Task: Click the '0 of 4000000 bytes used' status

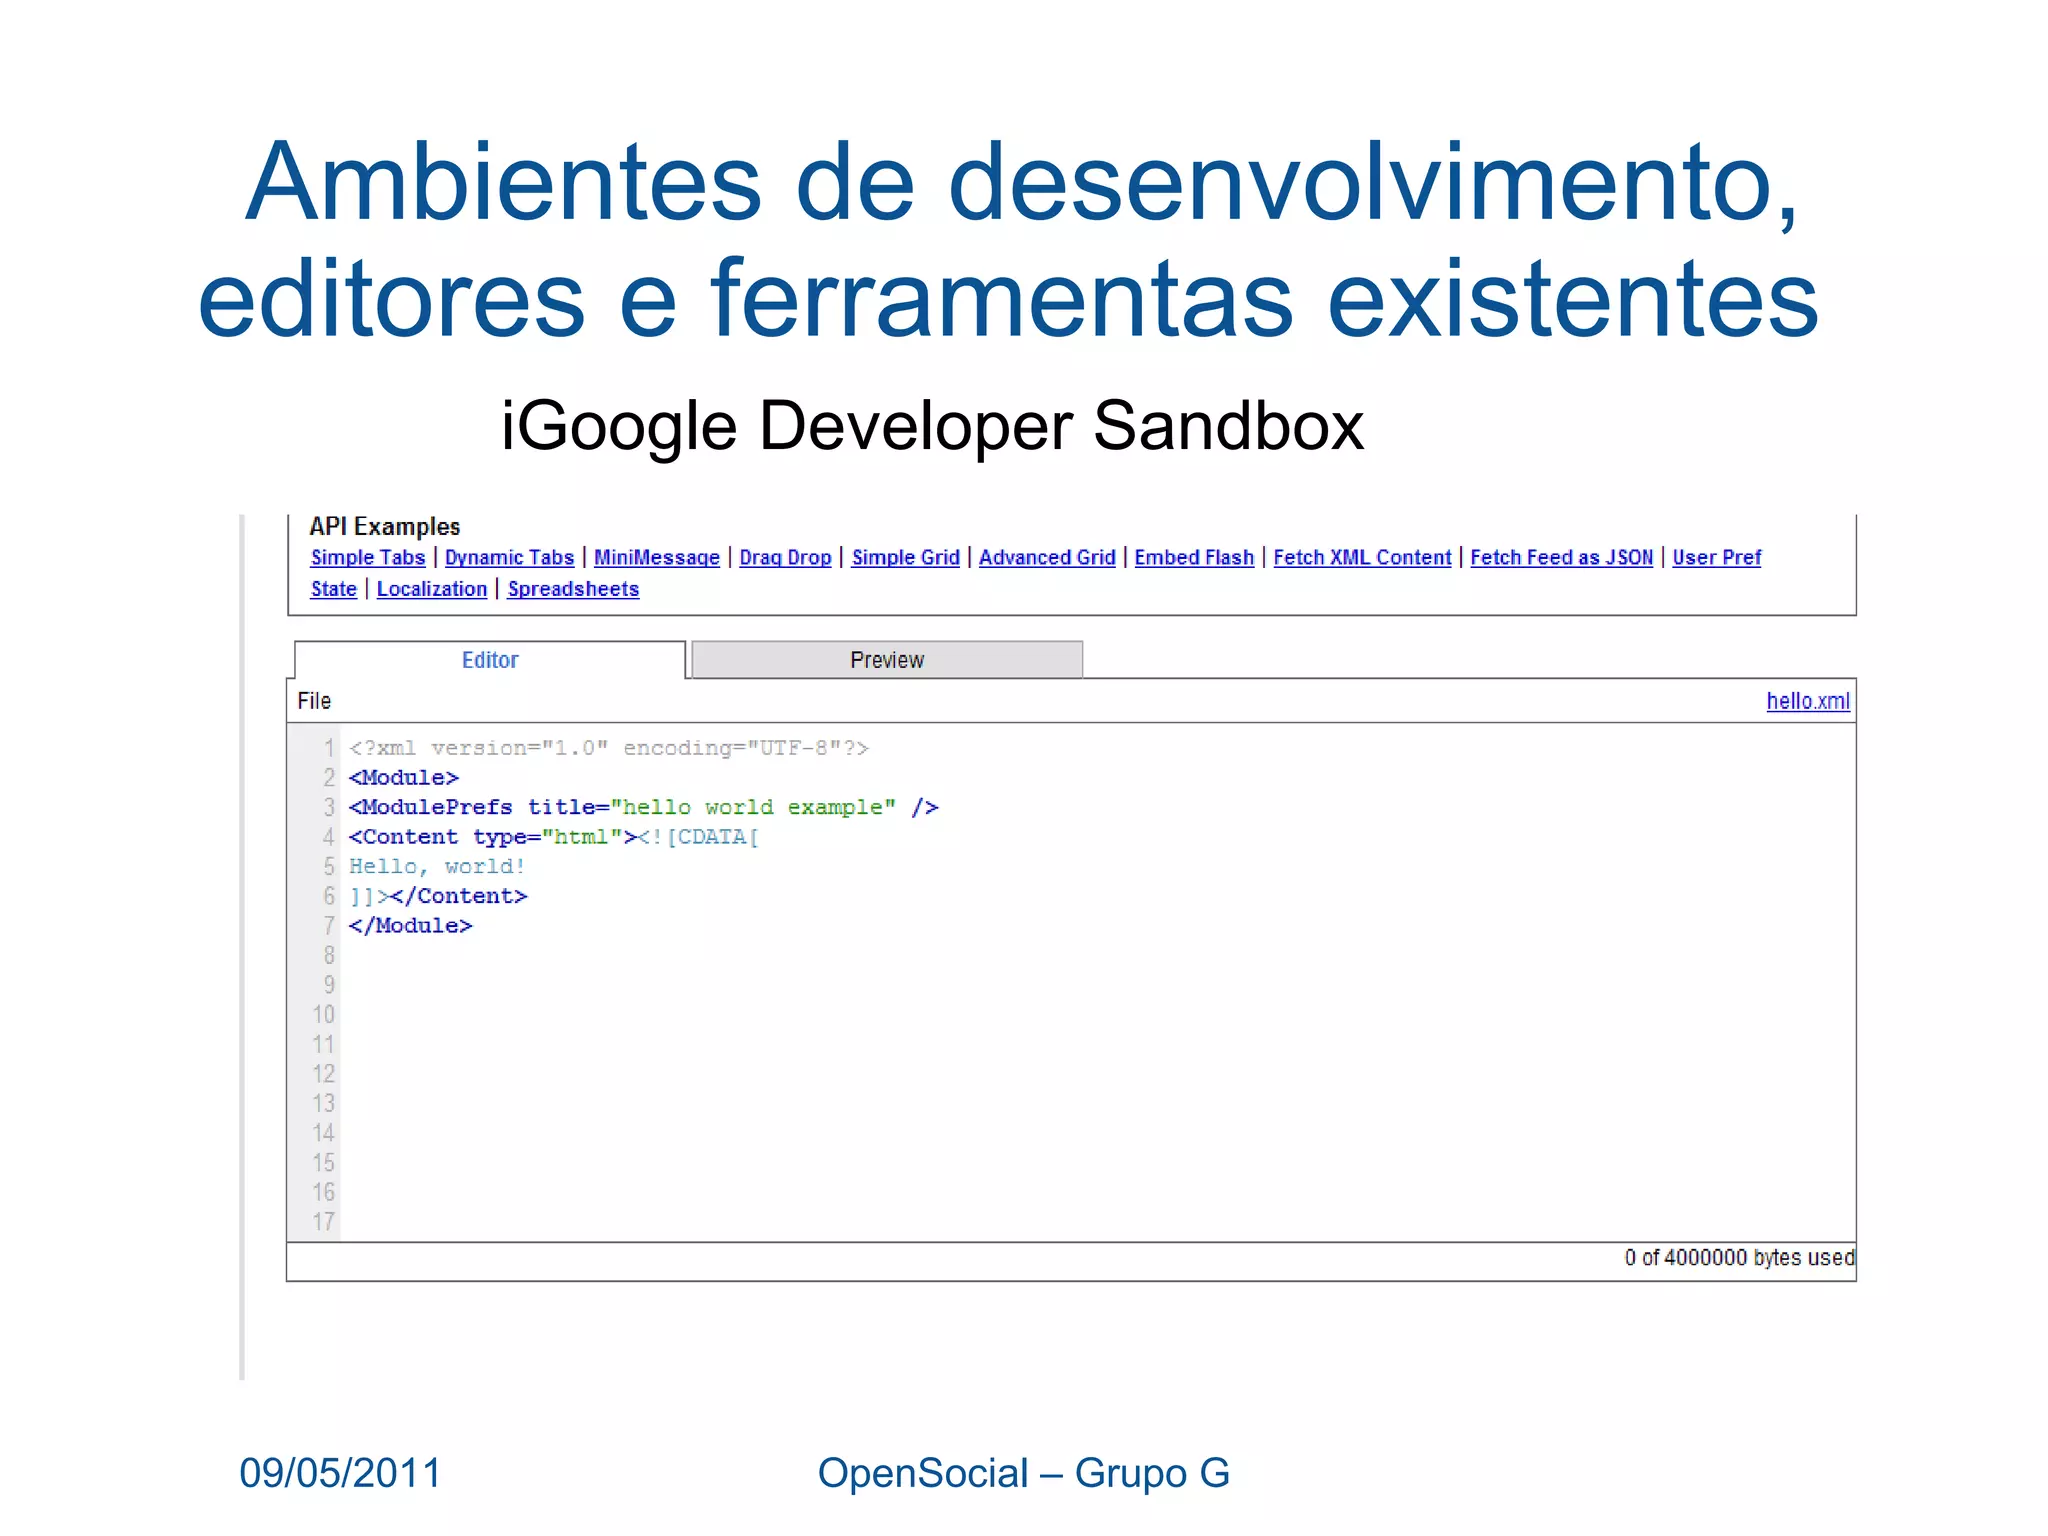Action: tap(1739, 1257)
